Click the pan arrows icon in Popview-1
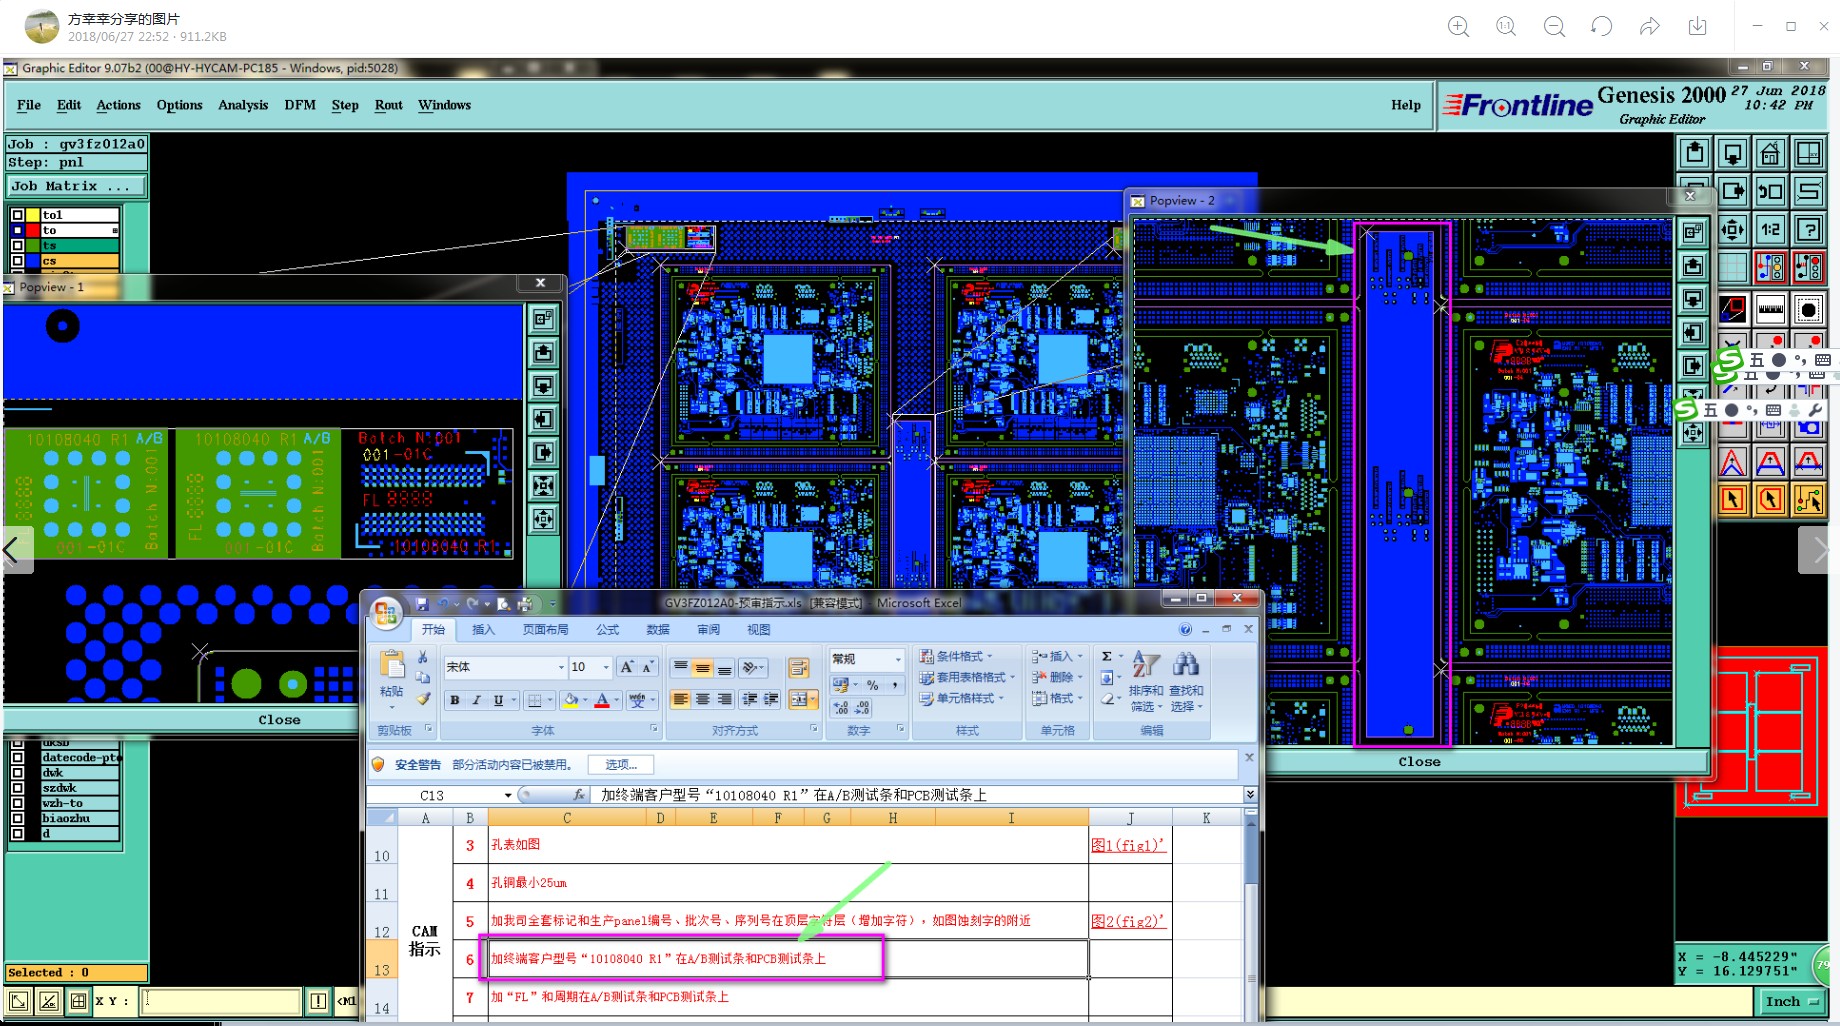The height and width of the screenshot is (1026, 1840). [543, 519]
